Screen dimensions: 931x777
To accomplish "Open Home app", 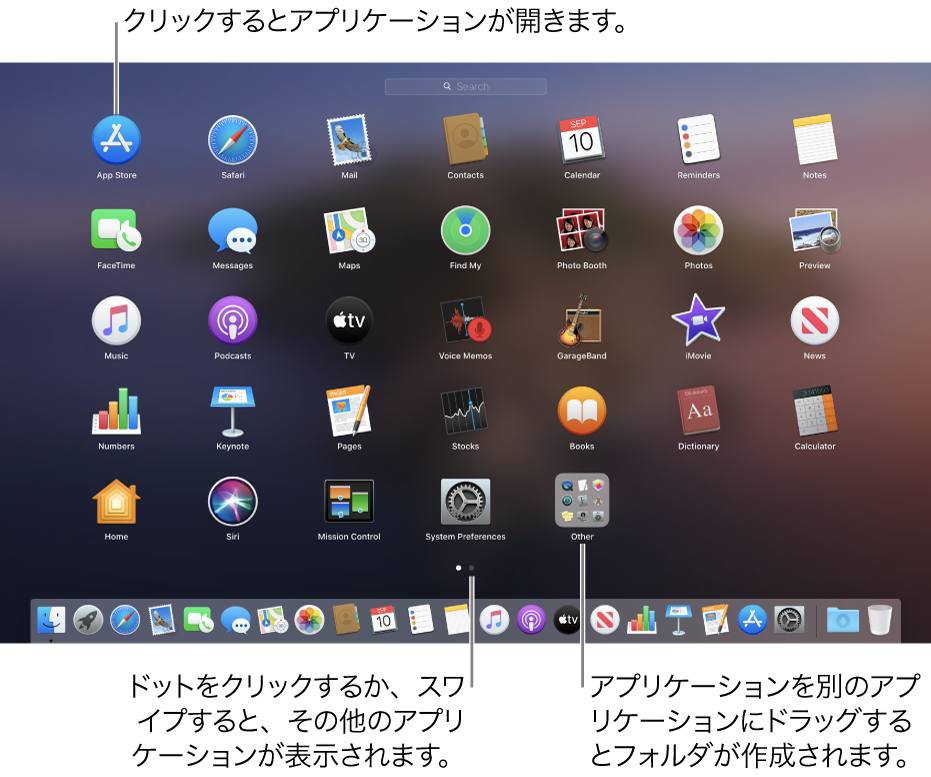I will pyautogui.click(x=116, y=501).
